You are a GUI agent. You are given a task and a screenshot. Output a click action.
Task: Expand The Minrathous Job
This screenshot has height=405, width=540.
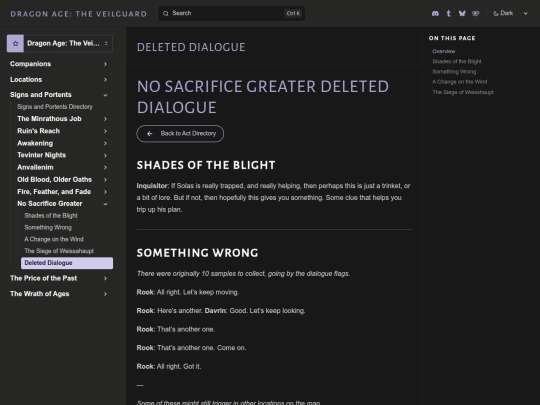pos(105,119)
